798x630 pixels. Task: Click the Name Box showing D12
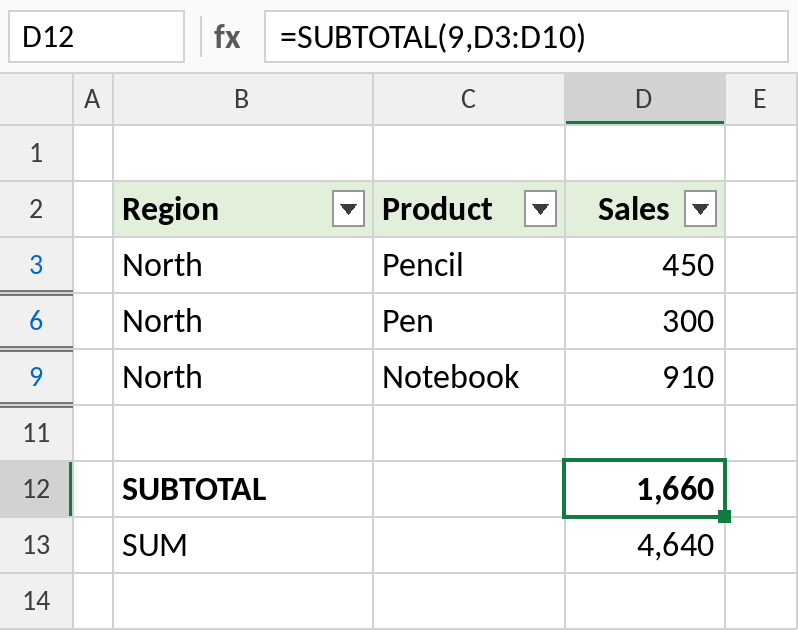(96, 37)
